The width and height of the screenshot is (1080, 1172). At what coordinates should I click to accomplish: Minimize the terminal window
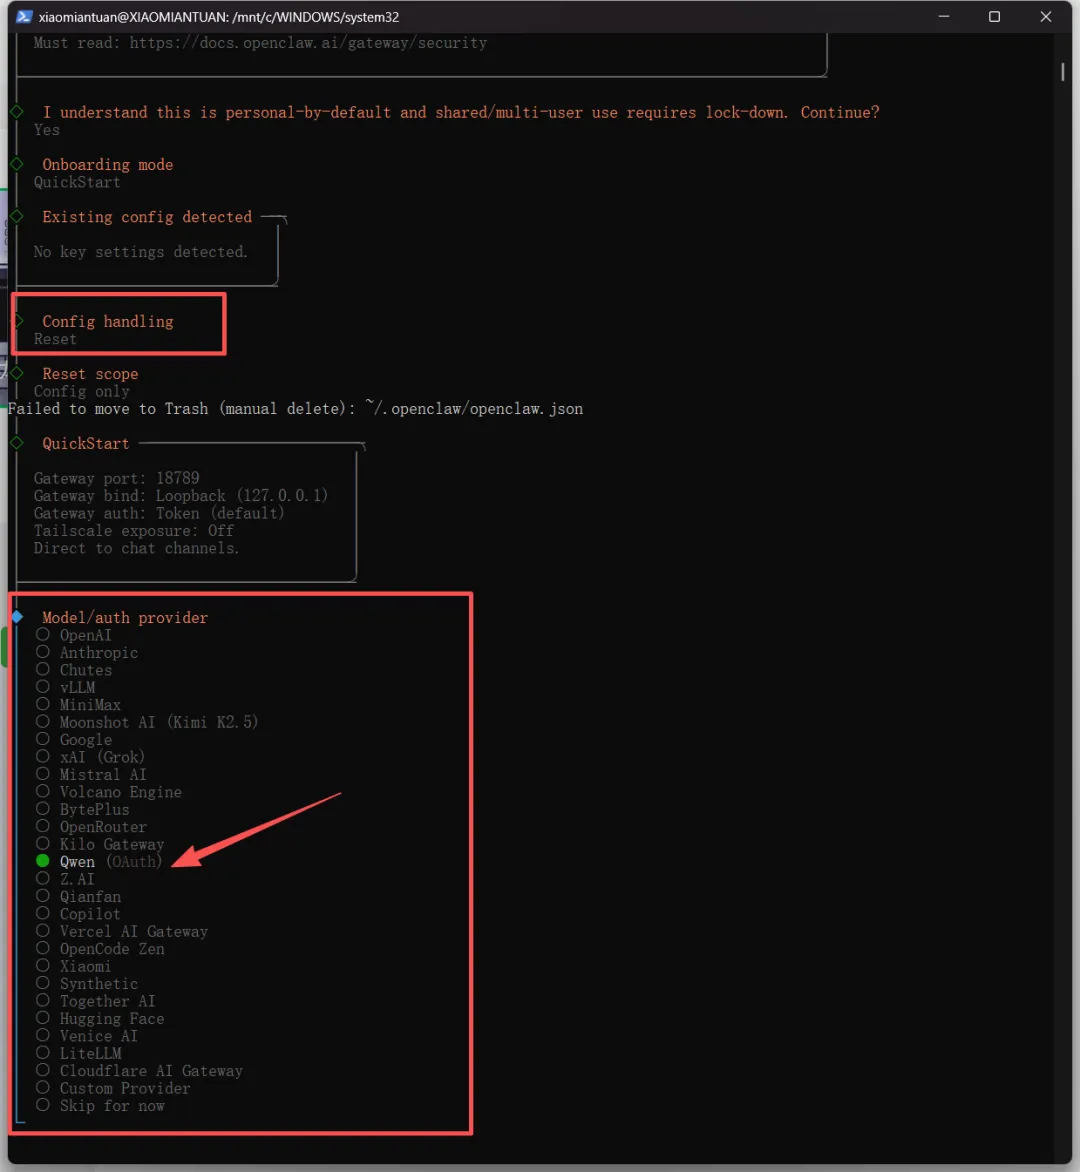click(944, 16)
